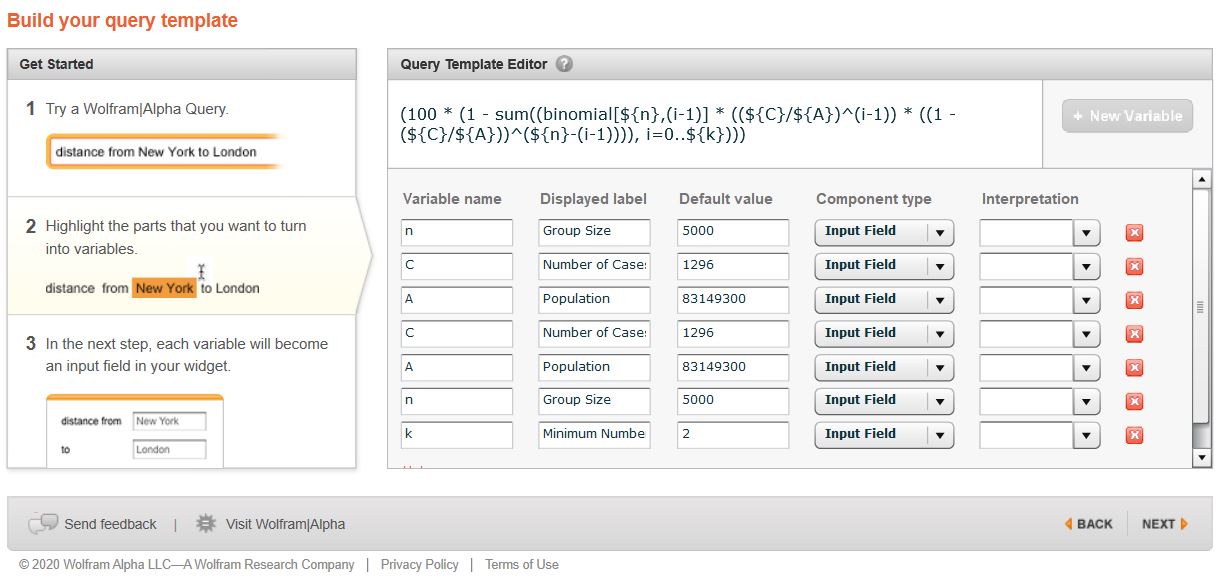Delete the first Group Size variable row
Image resolution: width=1225 pixels, height=579 pixels.
(1134, 233)
